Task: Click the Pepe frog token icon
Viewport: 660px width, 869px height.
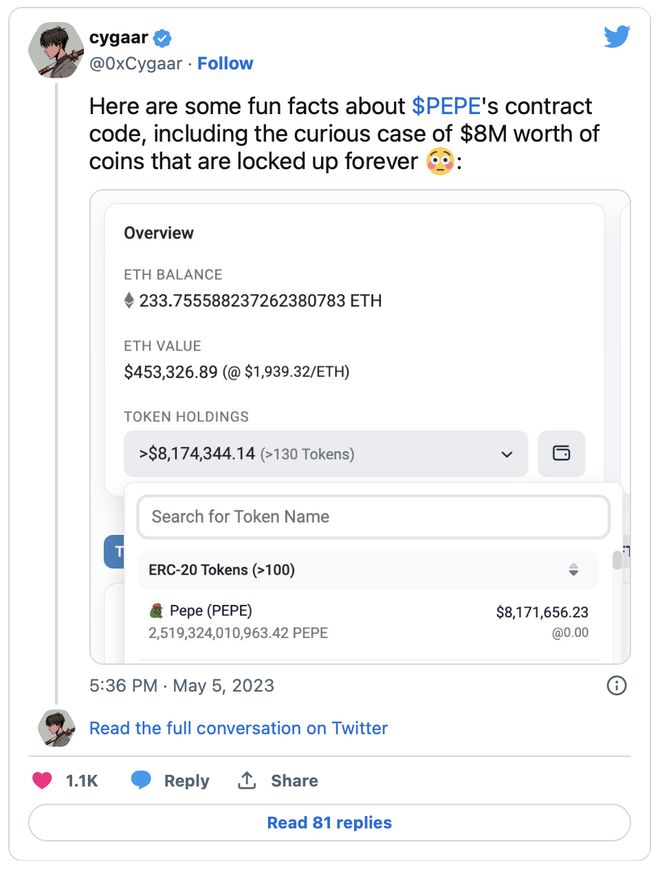Action: pos(157,611)
